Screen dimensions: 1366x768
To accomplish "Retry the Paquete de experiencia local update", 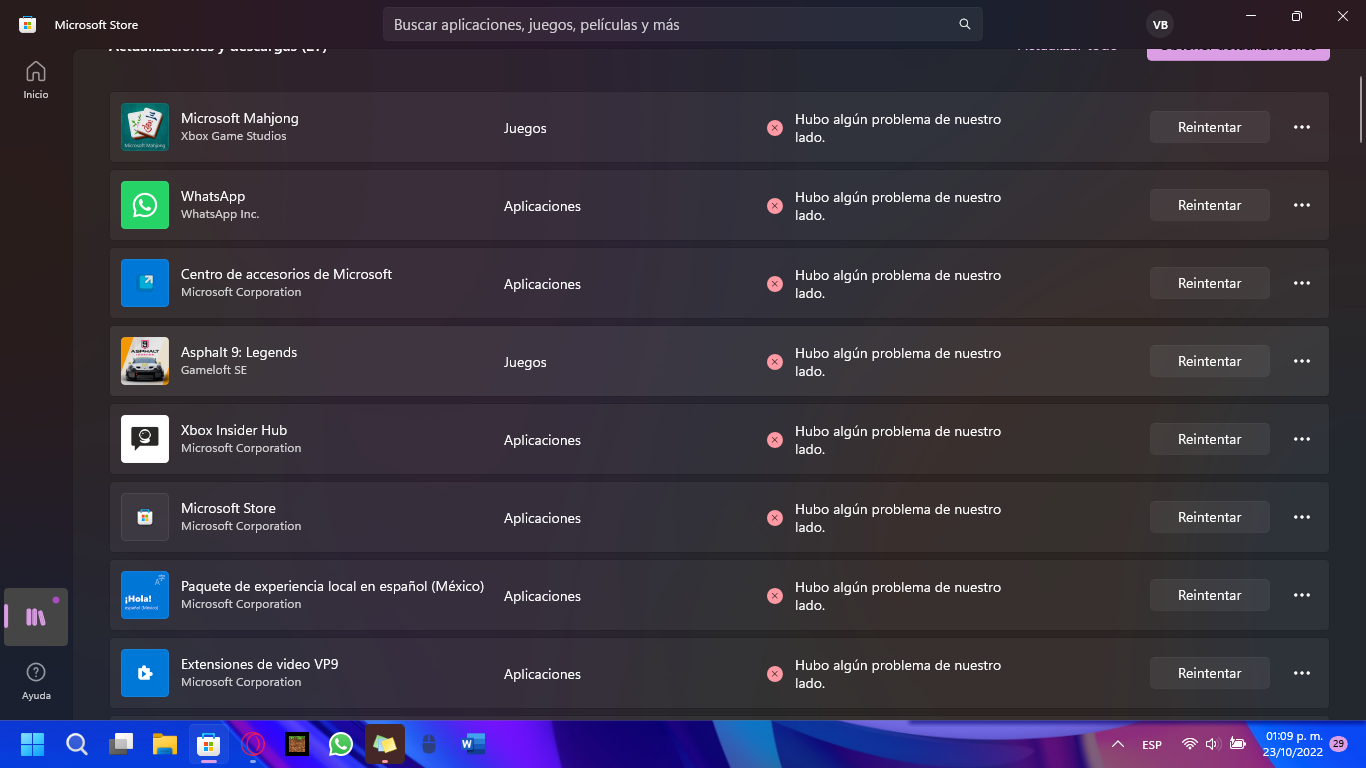I will pos(1210,595).
